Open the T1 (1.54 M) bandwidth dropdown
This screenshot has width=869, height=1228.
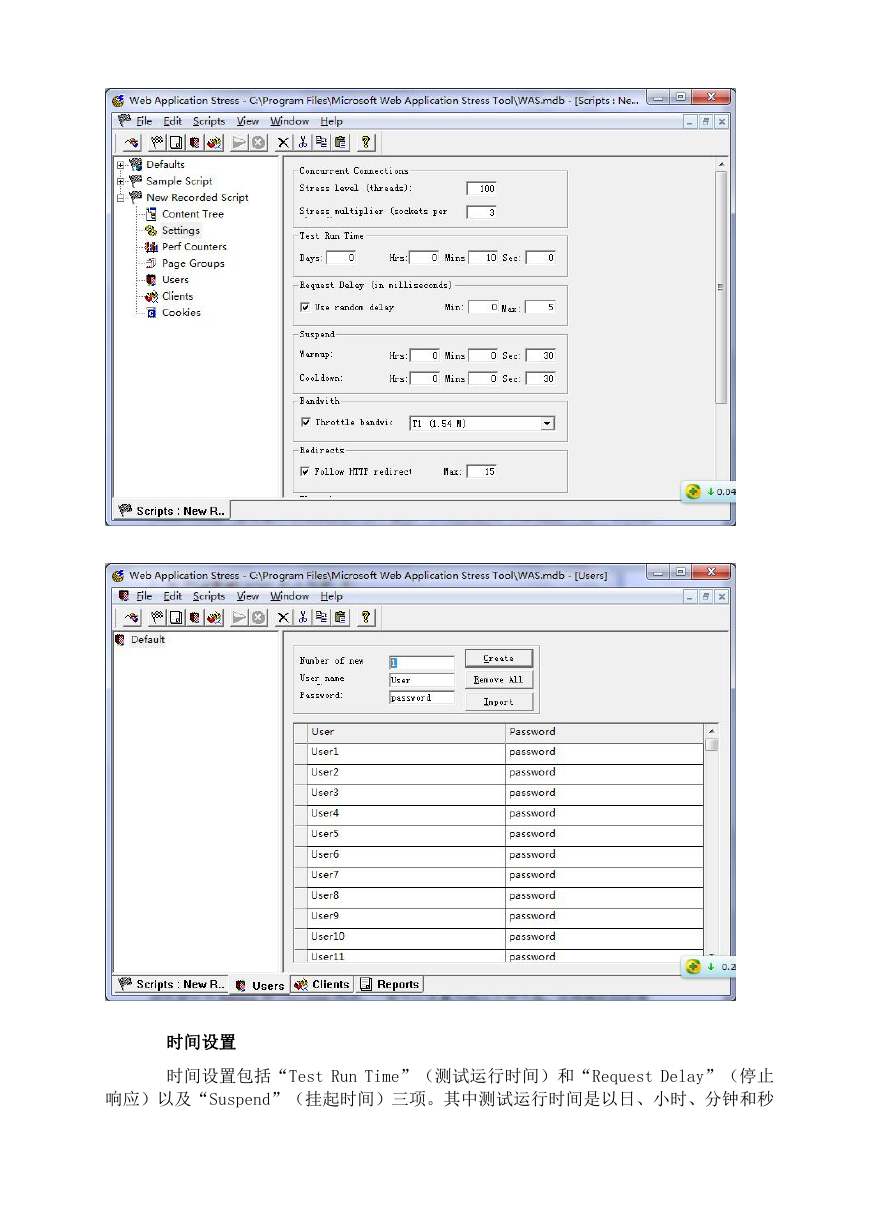pyautogui.click(x=547, y=423)
